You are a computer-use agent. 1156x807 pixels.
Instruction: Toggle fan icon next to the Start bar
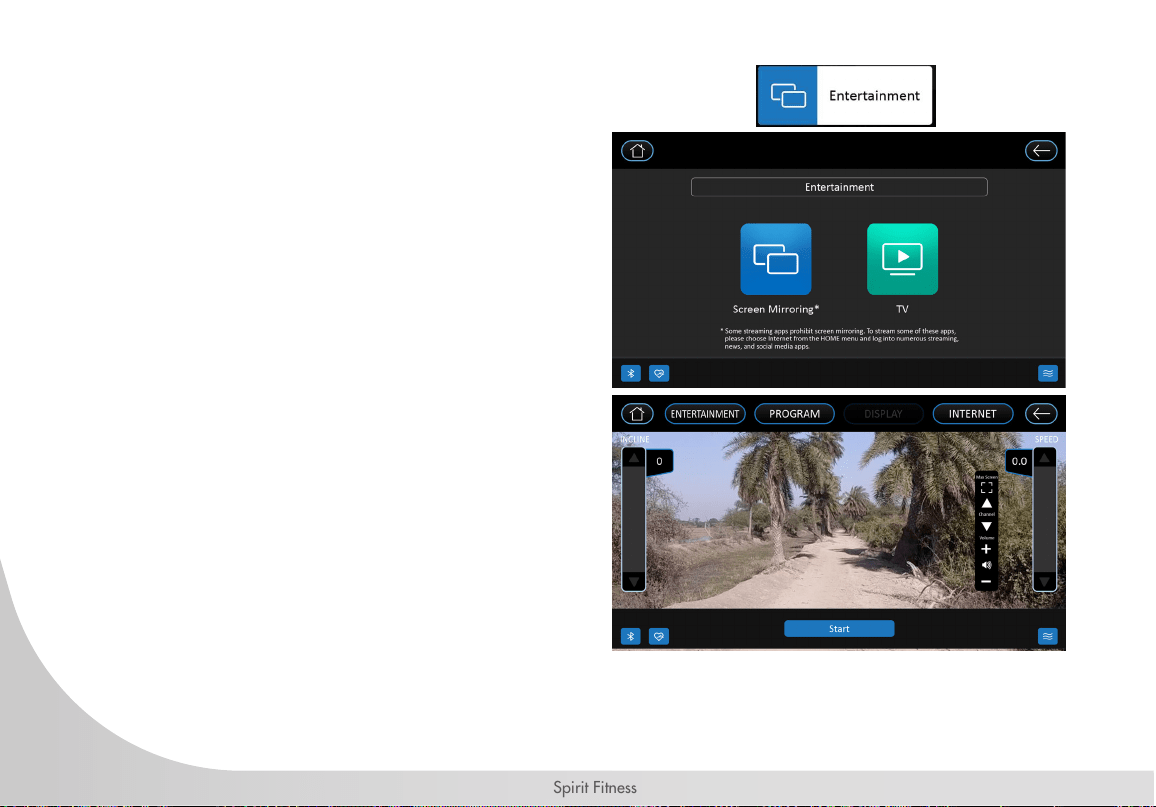coord(1048,636)
